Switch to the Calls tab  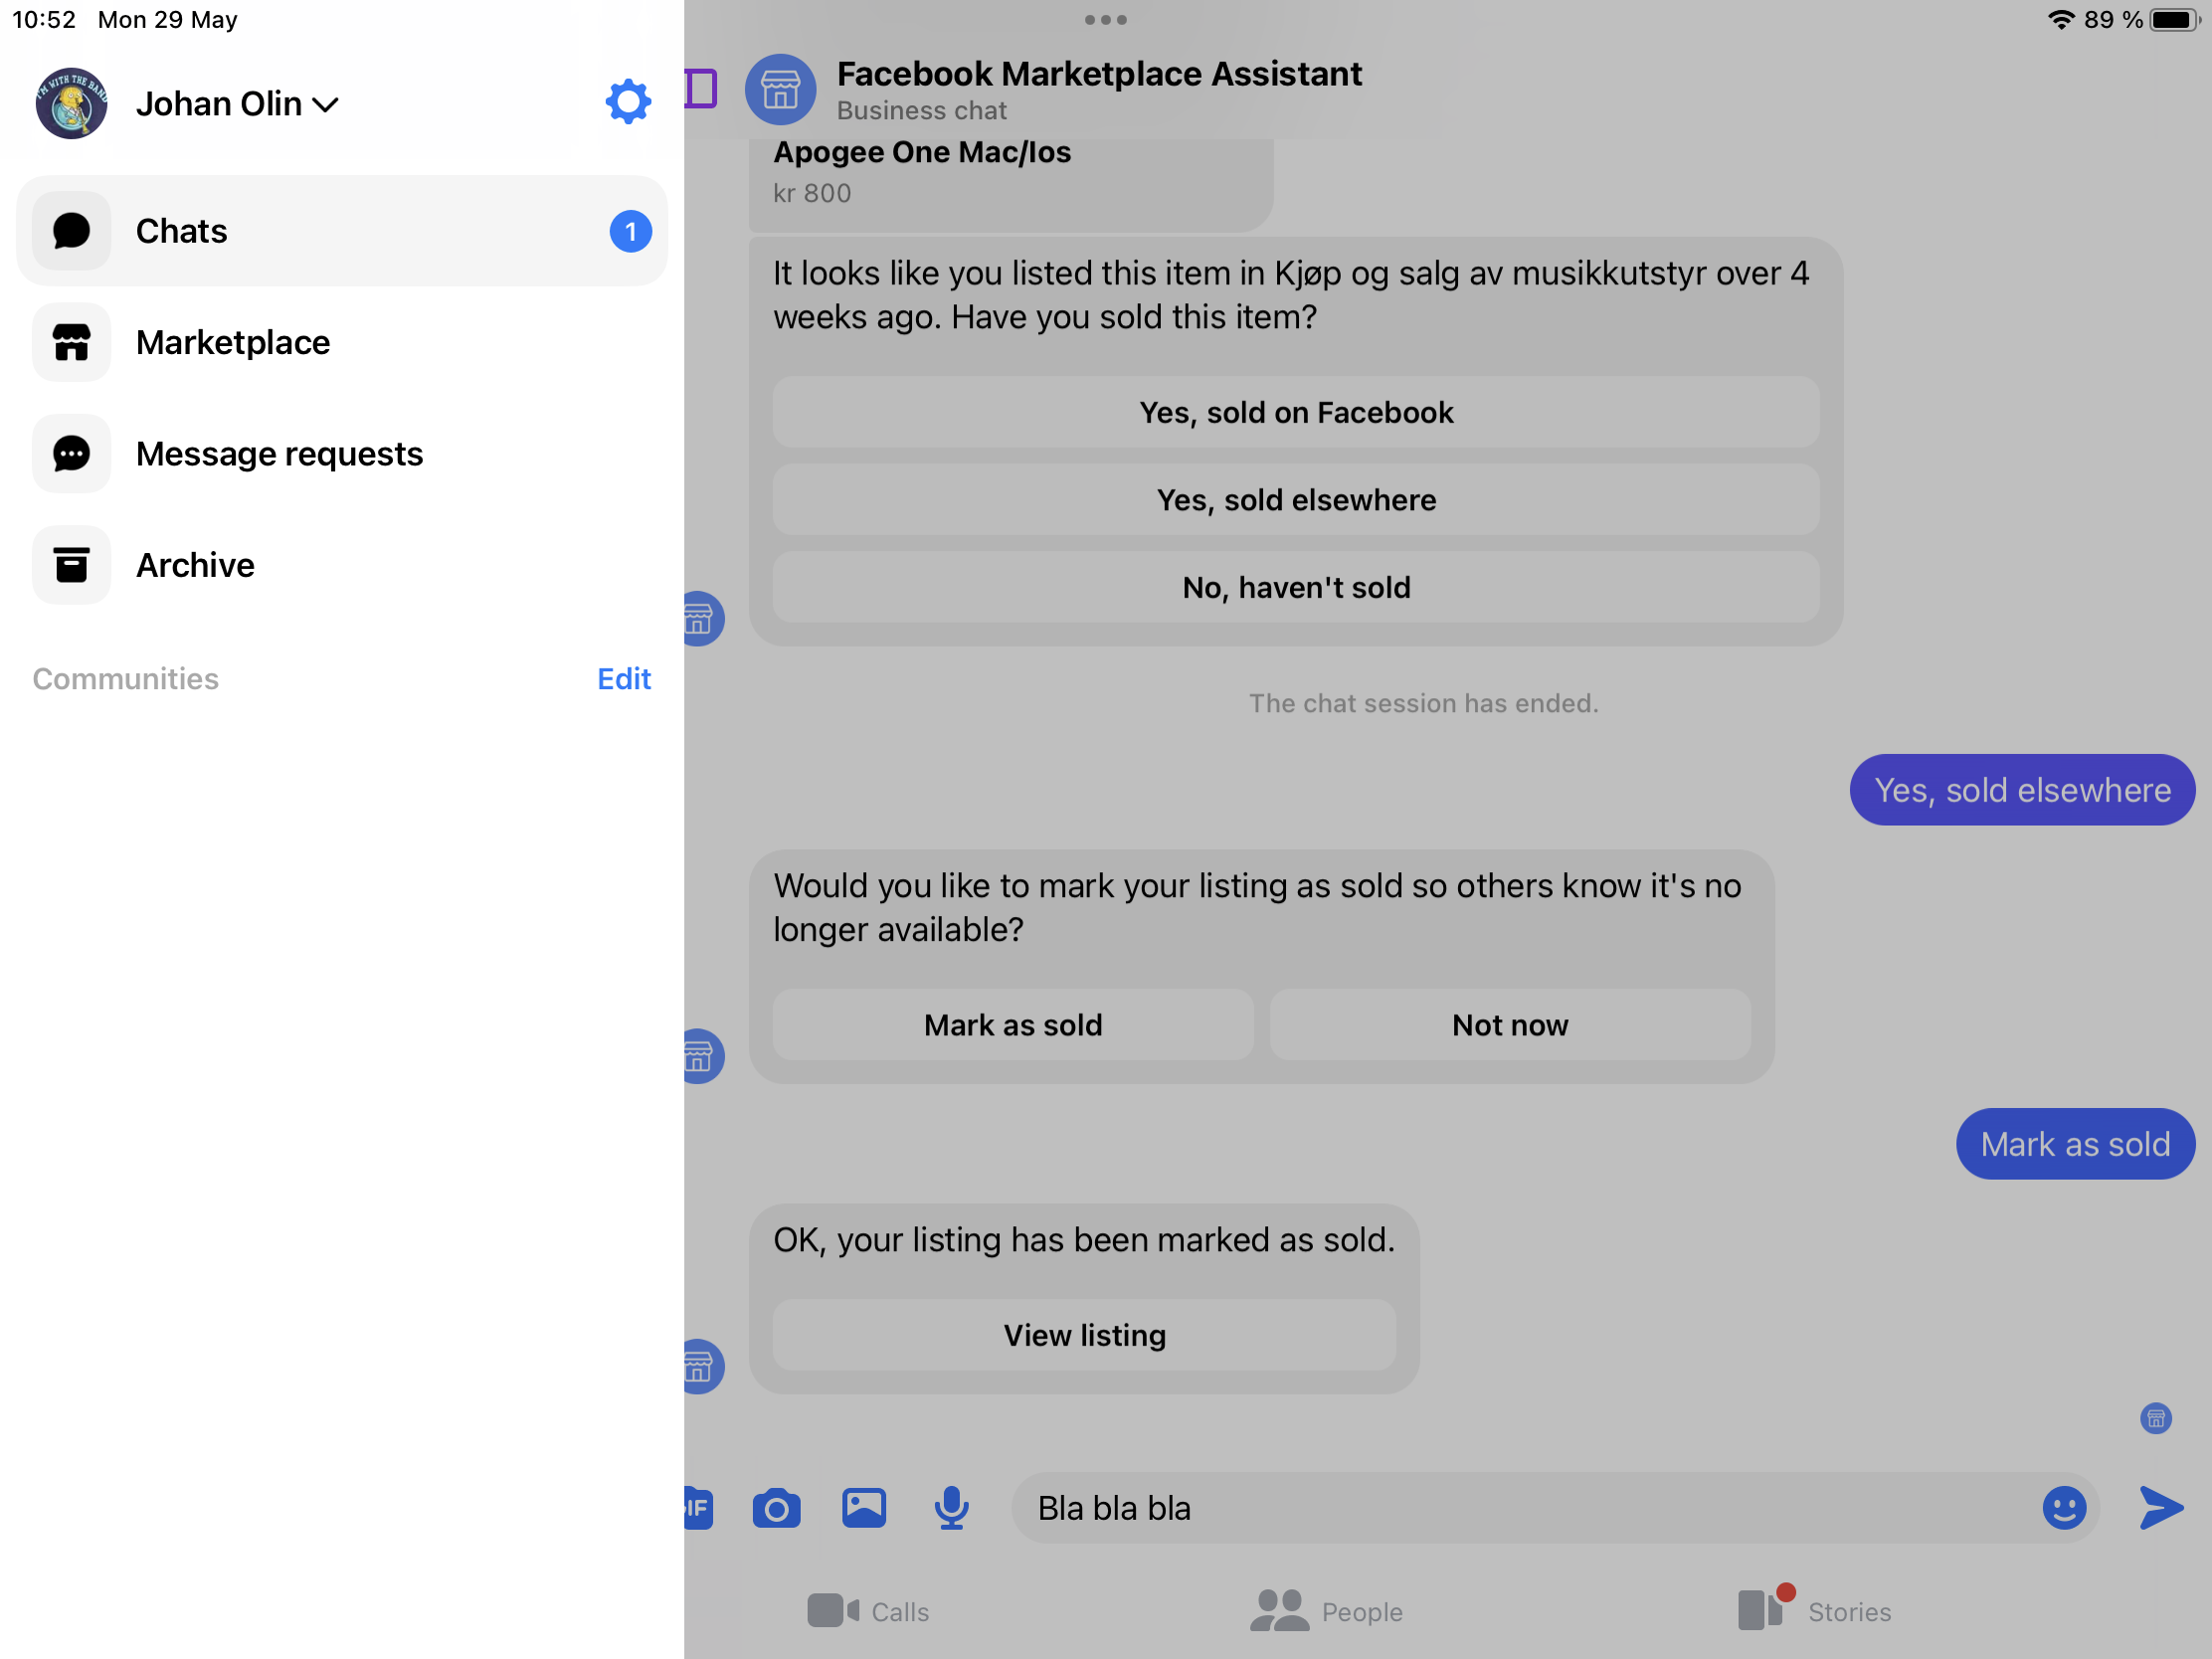point(868,1611)
